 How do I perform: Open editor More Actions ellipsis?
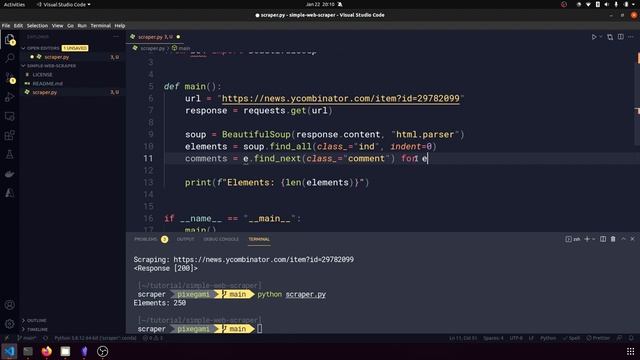[x=631, y=37]
